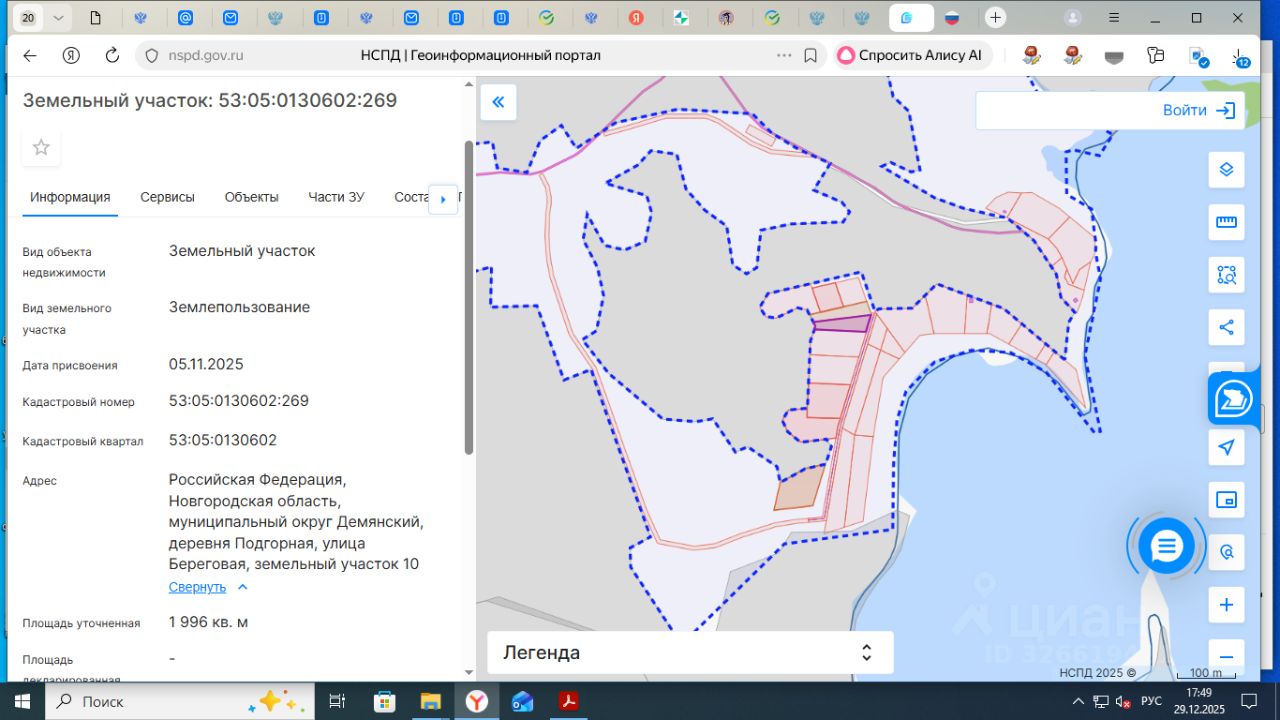Click the site protection shield icon

pos(152,56)
